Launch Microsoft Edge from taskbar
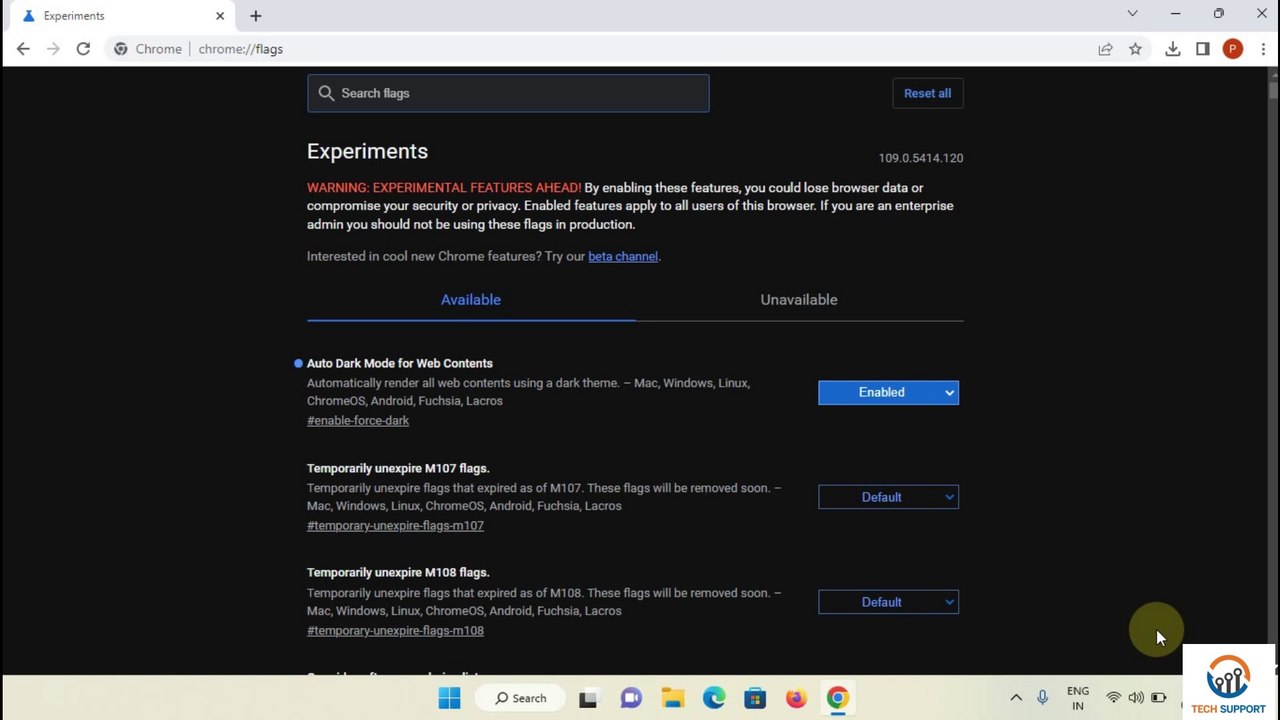 click(x=714, y=698)
